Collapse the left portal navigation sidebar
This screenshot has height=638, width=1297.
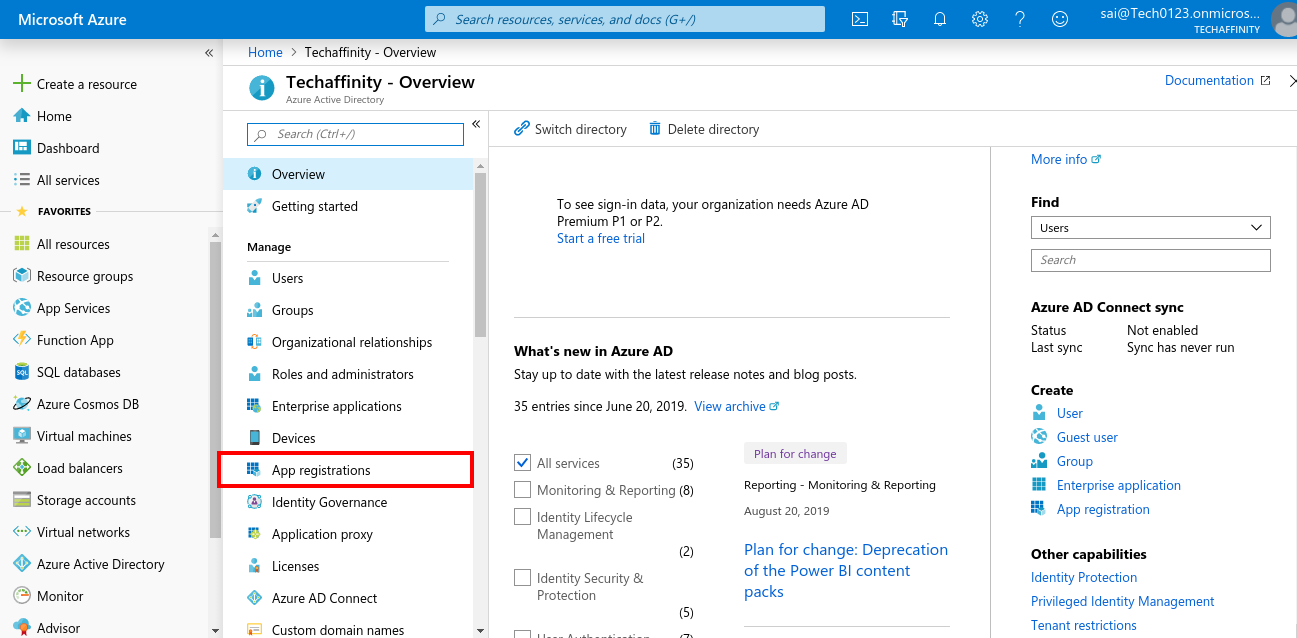[209, 53]
